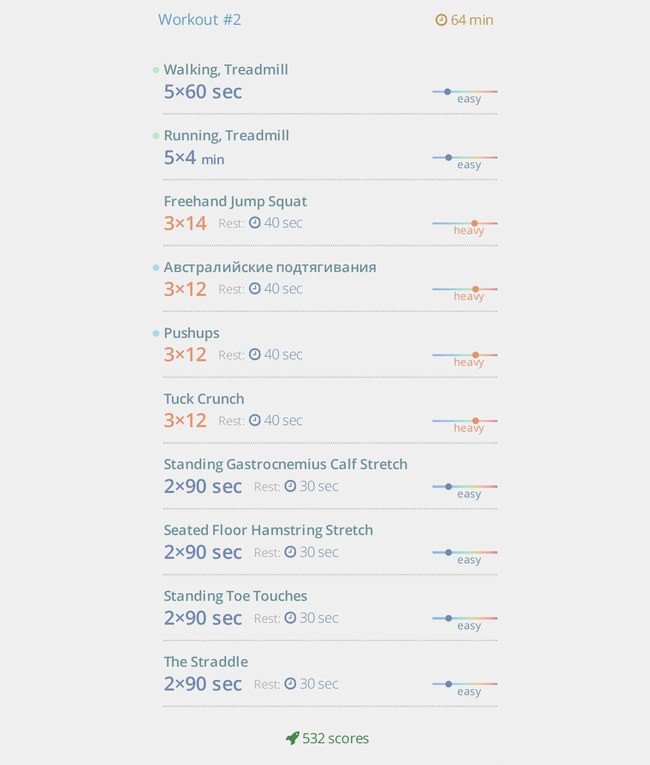Viewport: 650px width, 765px height.
Task: Click the clock icon beside 64 min
Action: point(441,20)
